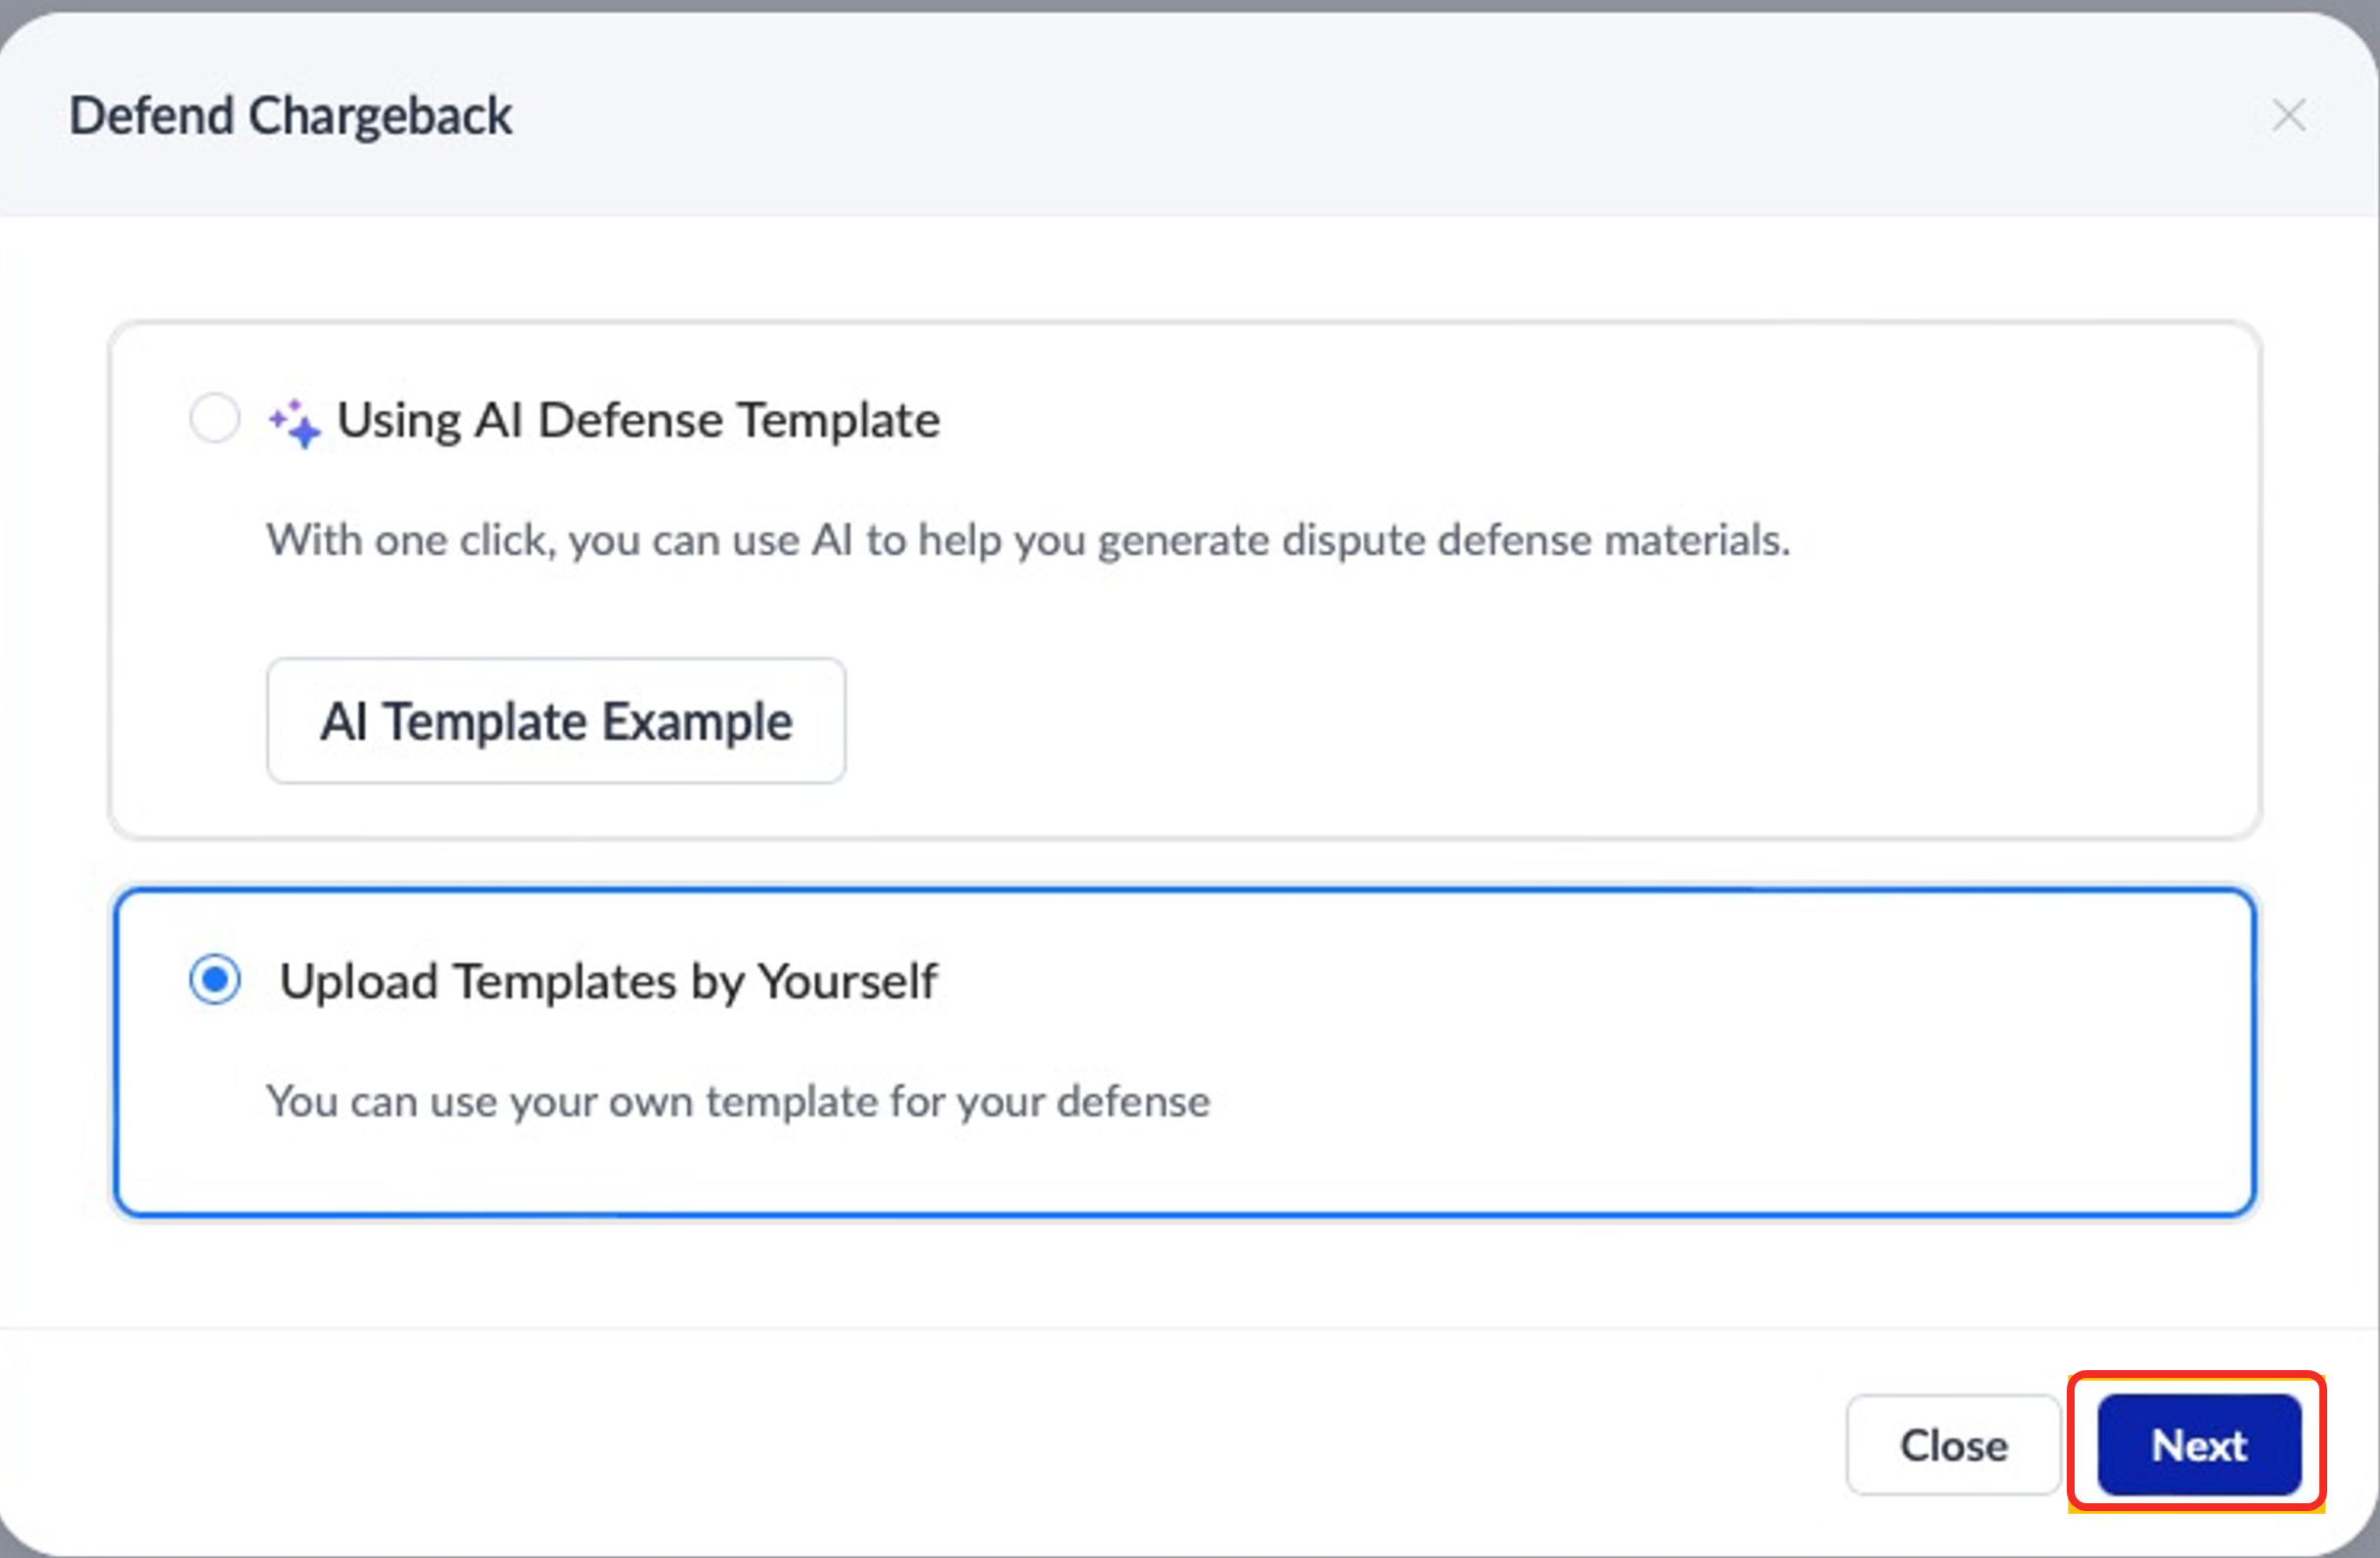Select the Using AI Defense Template radio button
Screen dimensions: 2380x1558
[214, 418]
